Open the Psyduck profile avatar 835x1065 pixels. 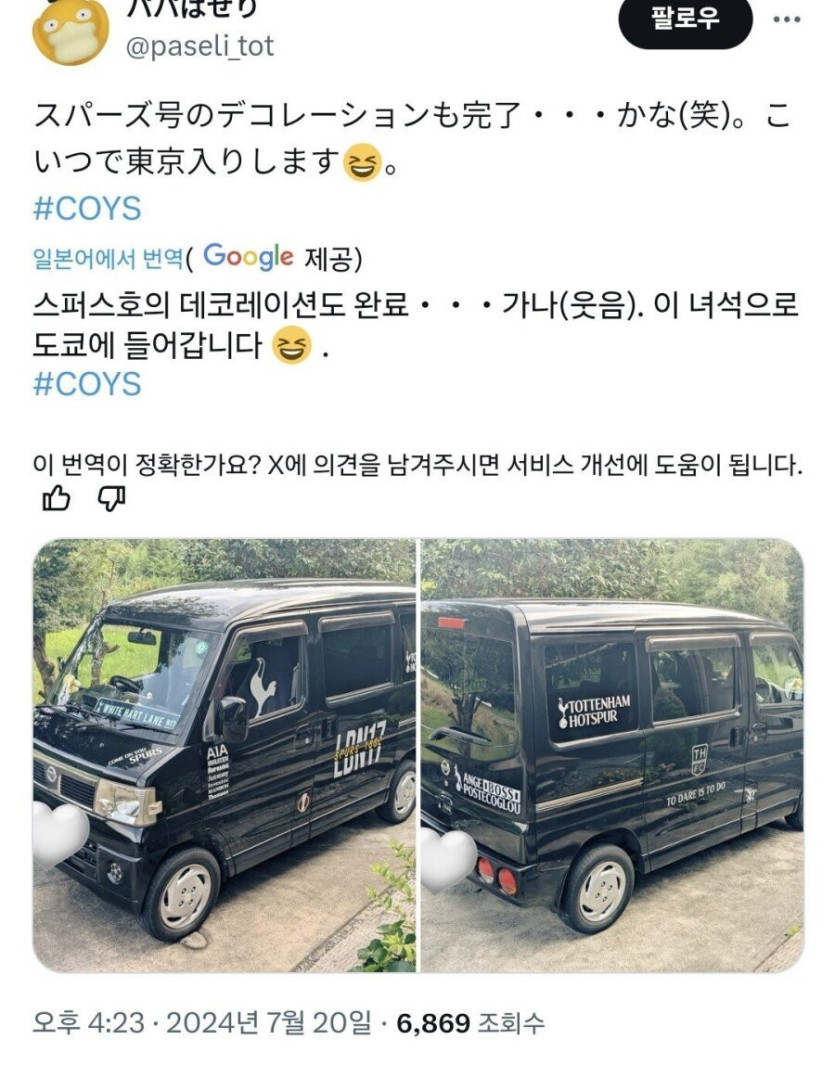[71, 31]
